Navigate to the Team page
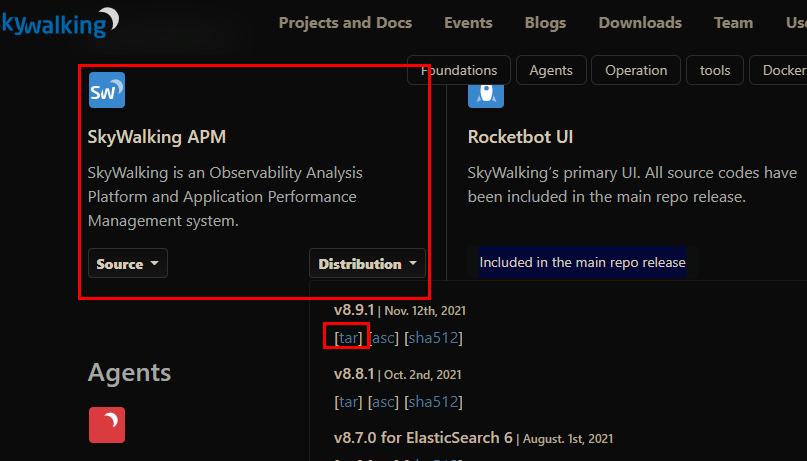Viewport: 807px width, 461px height. pyautogui.click(x=733, y=23)
